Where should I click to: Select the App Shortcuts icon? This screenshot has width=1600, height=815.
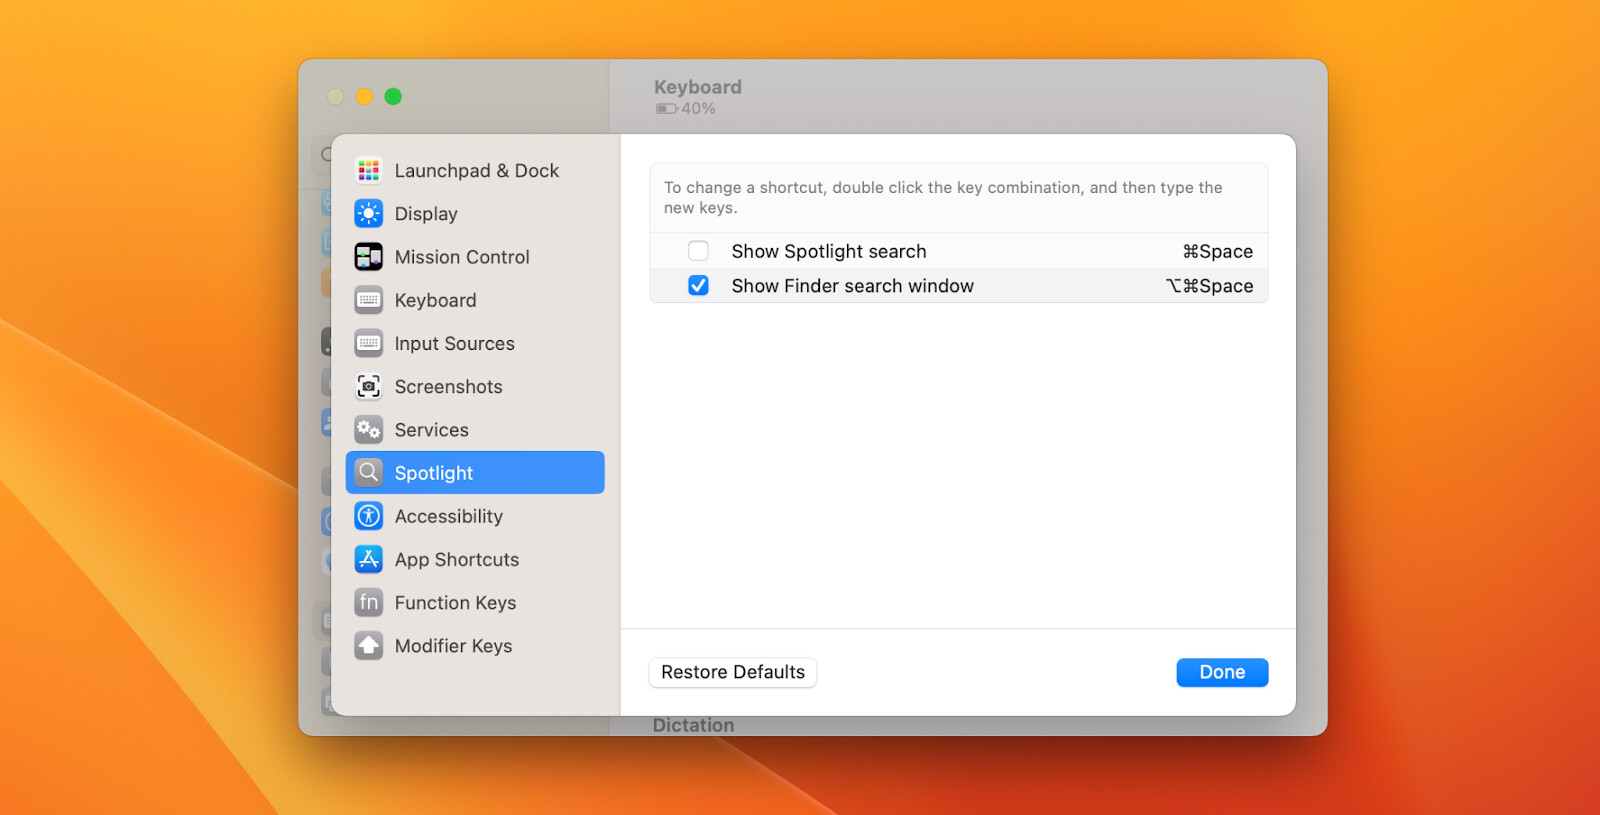tap(368, 559)
